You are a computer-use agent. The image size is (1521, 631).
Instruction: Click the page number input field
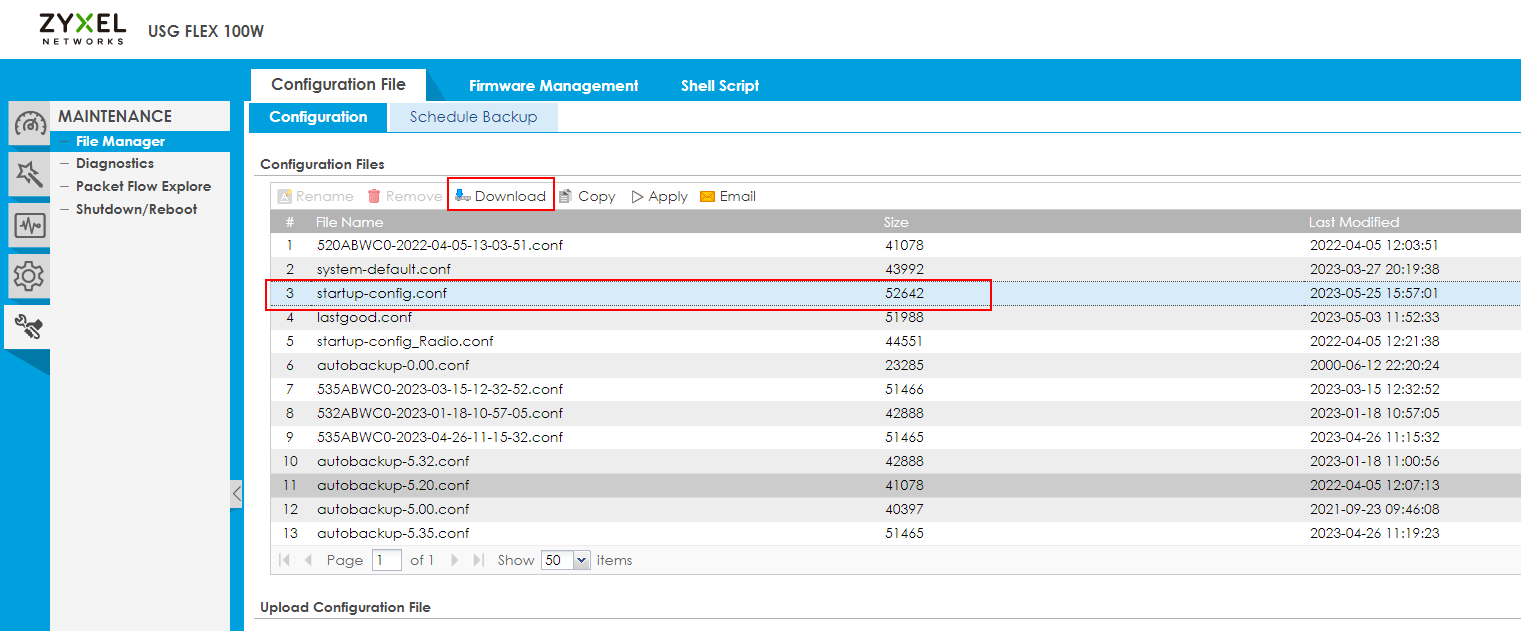[386, 560]
